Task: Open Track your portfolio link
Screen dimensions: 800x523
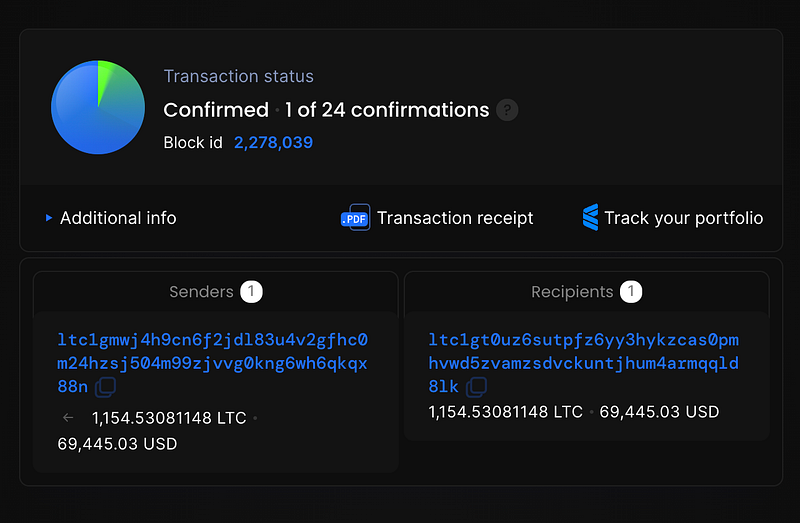Action: [683, 218]
